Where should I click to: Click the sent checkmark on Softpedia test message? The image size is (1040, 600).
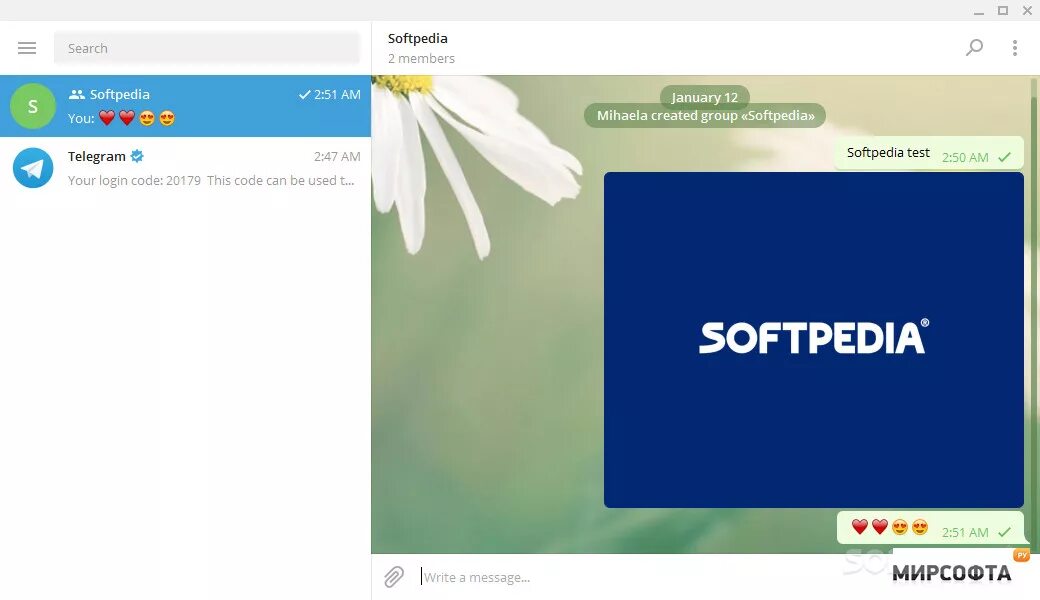1004,157
